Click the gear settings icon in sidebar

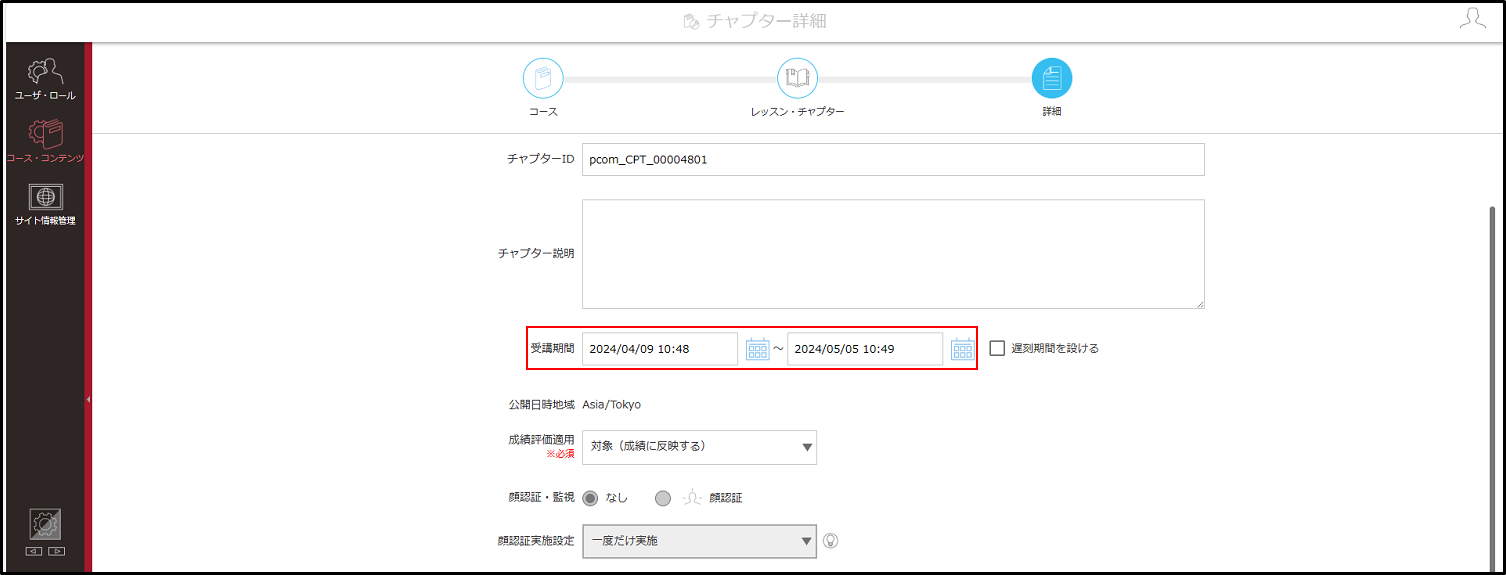pos(45,524)
